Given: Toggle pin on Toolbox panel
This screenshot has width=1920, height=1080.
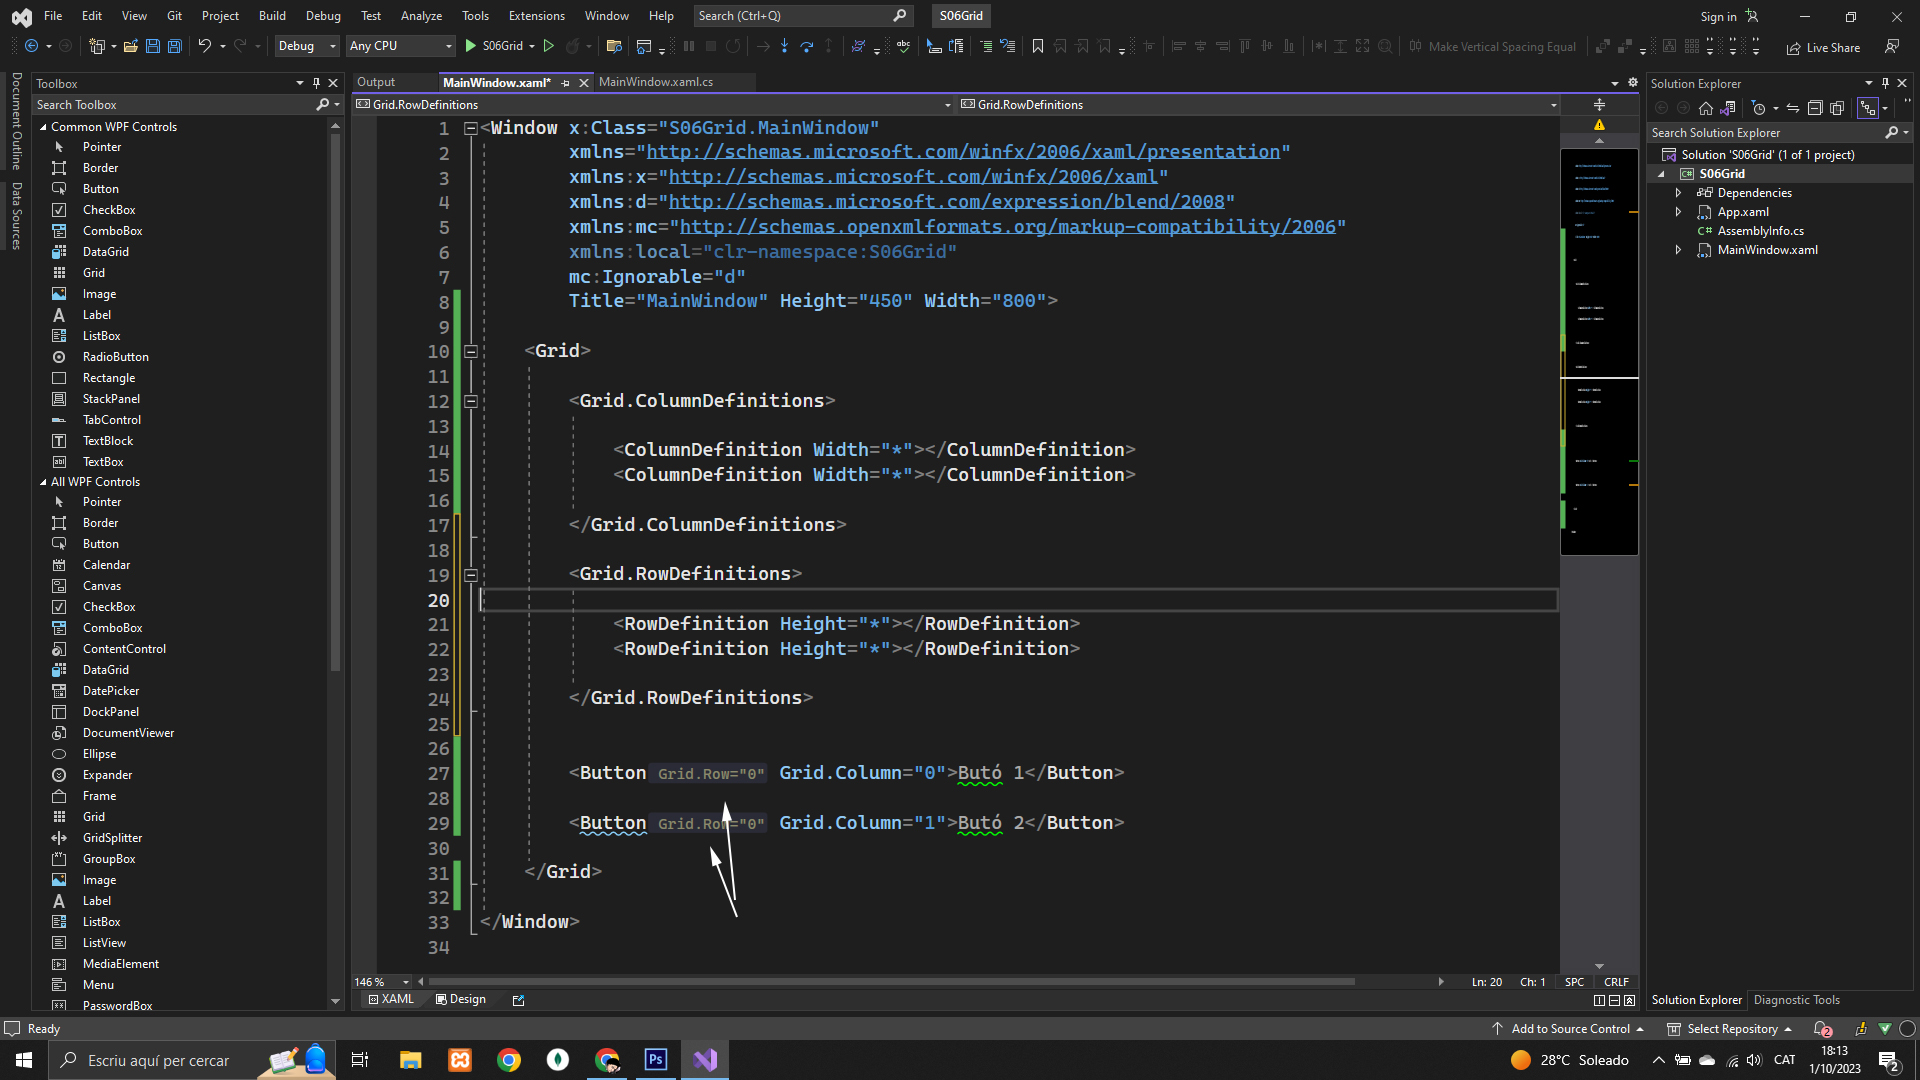Looking at the screenshot, I should click(316, 83).
